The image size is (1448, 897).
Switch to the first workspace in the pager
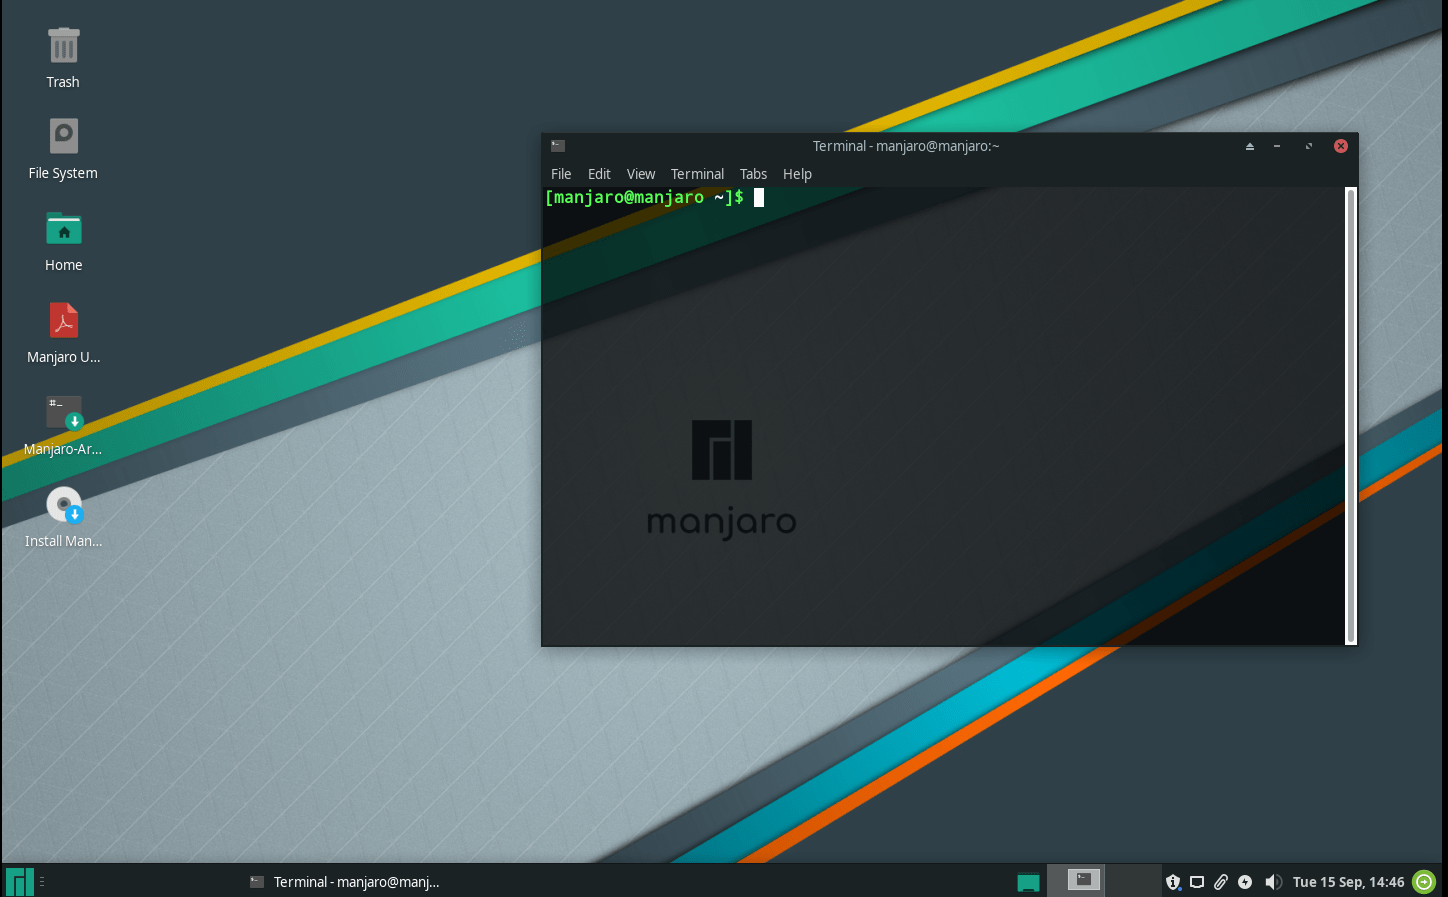[x=1076, y=880]
